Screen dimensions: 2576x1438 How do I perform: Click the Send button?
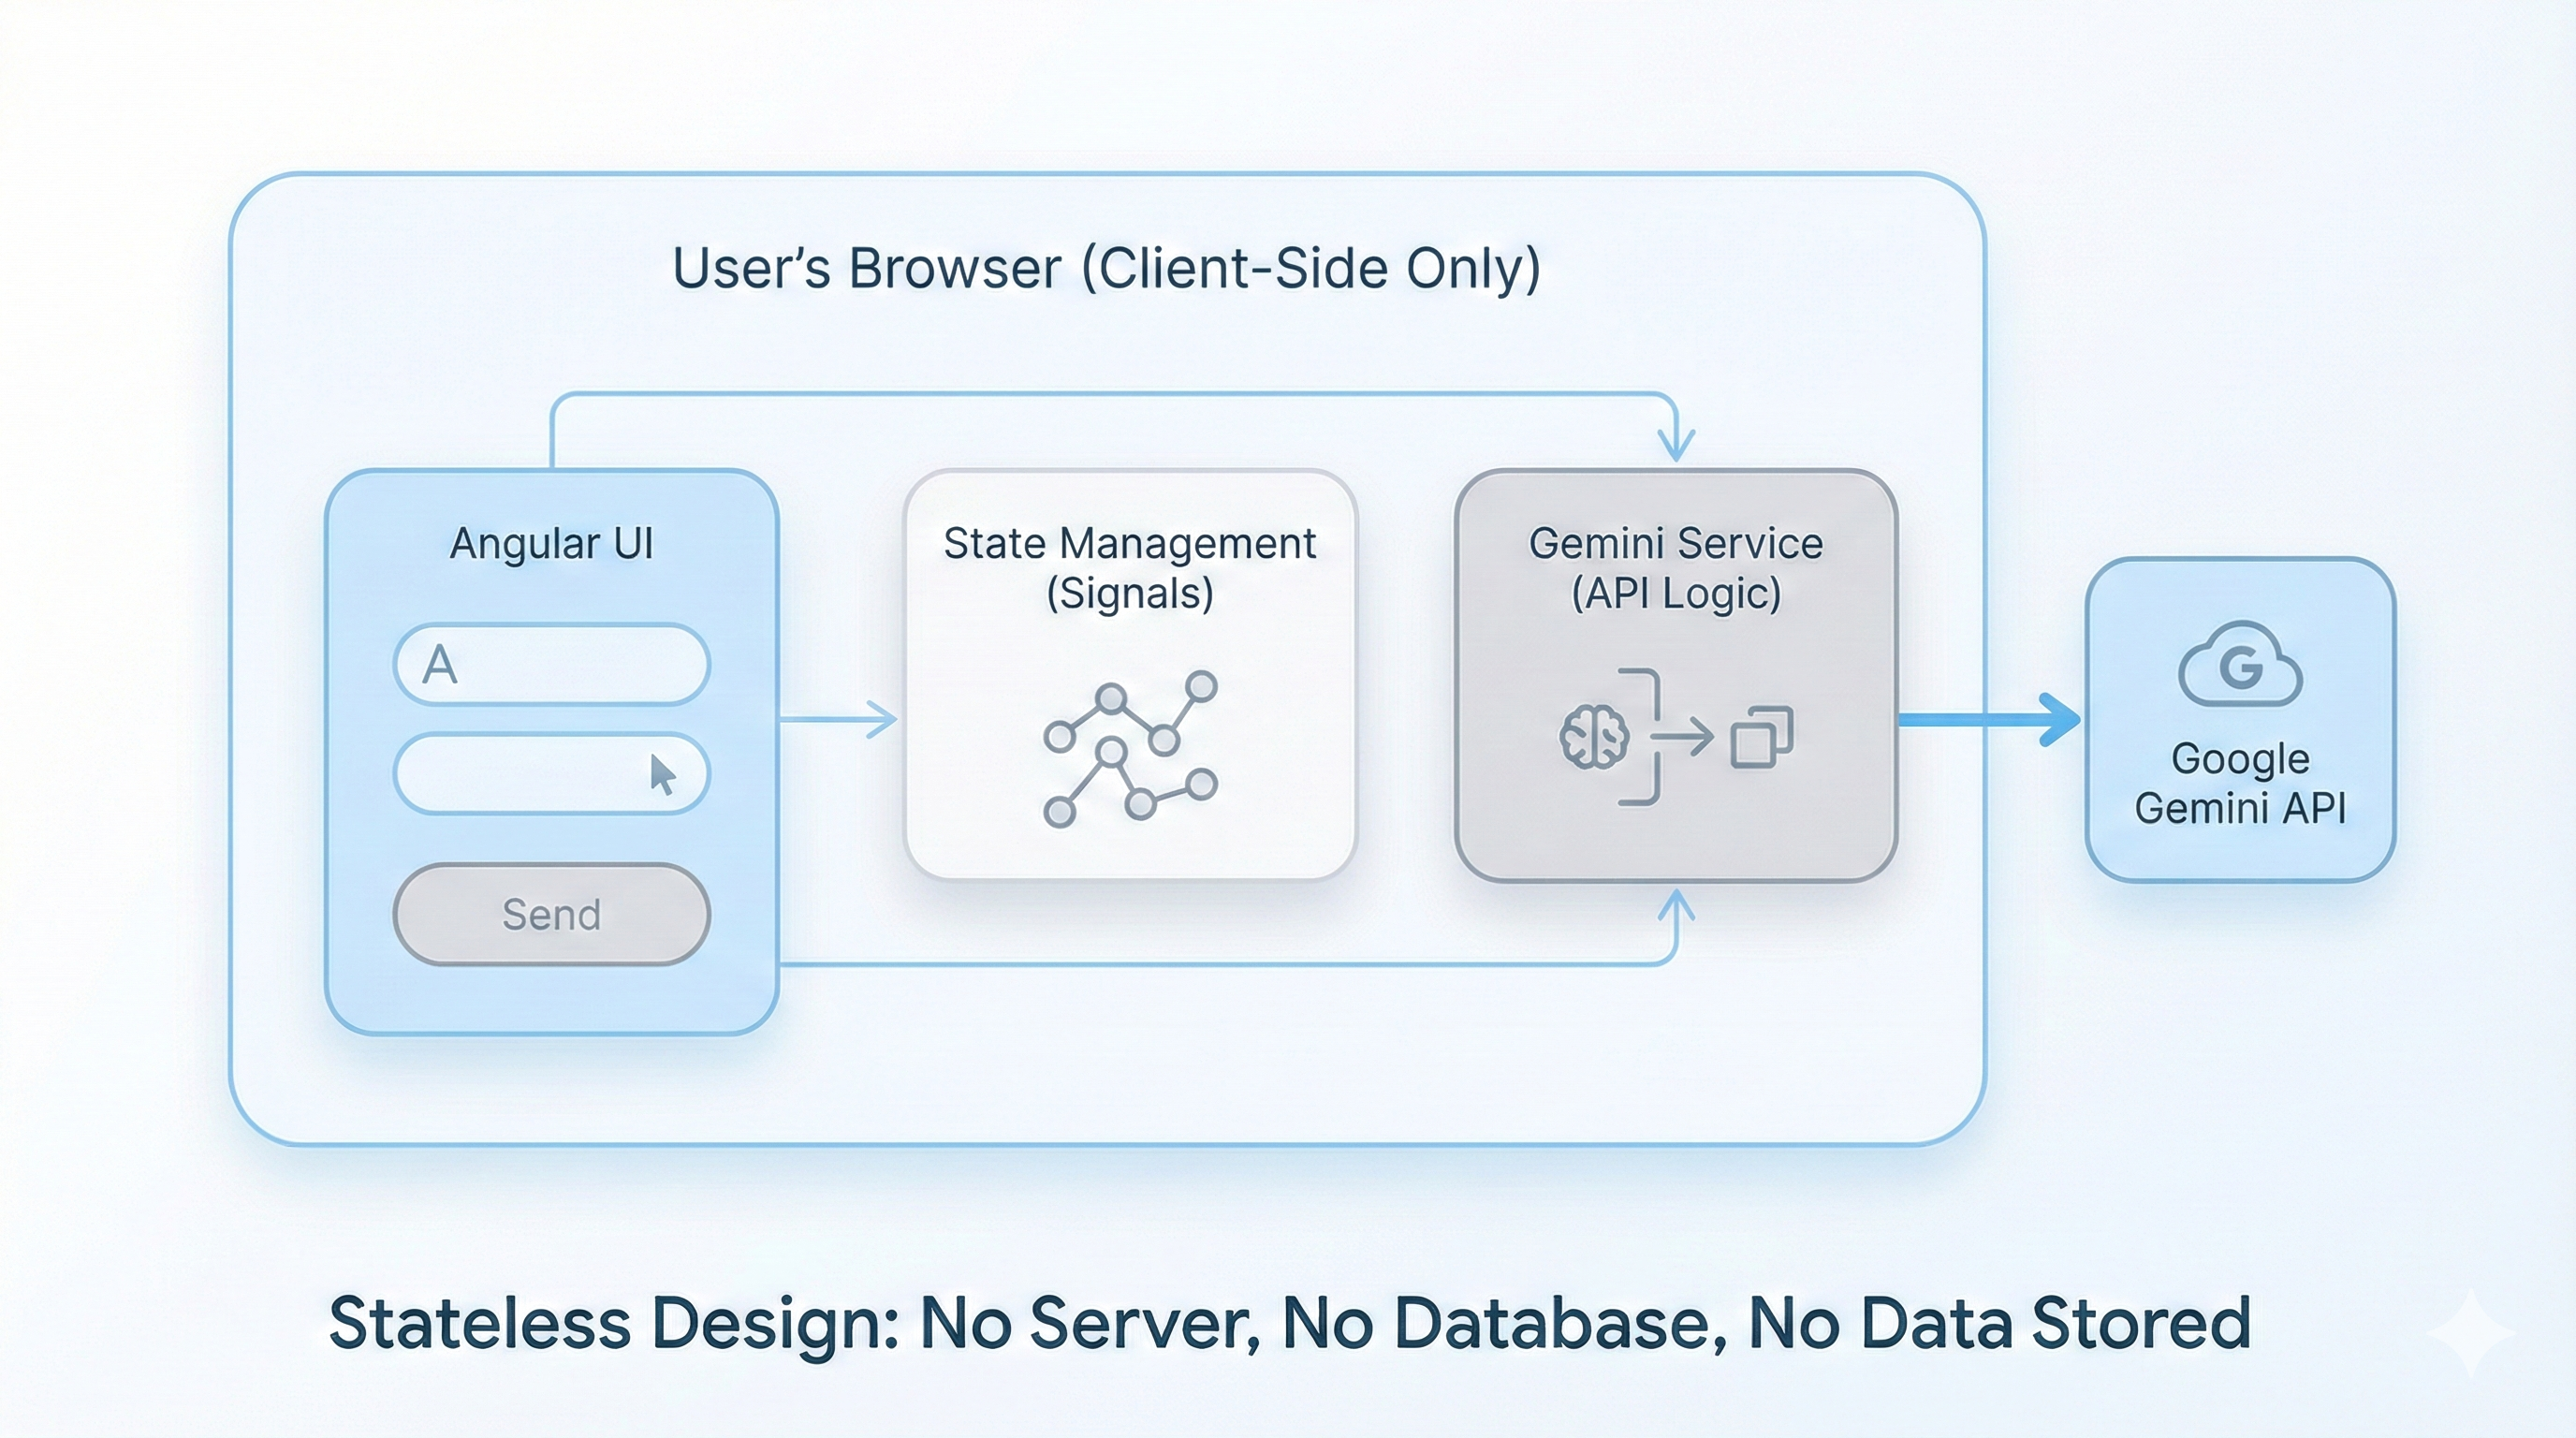(551, 914)
